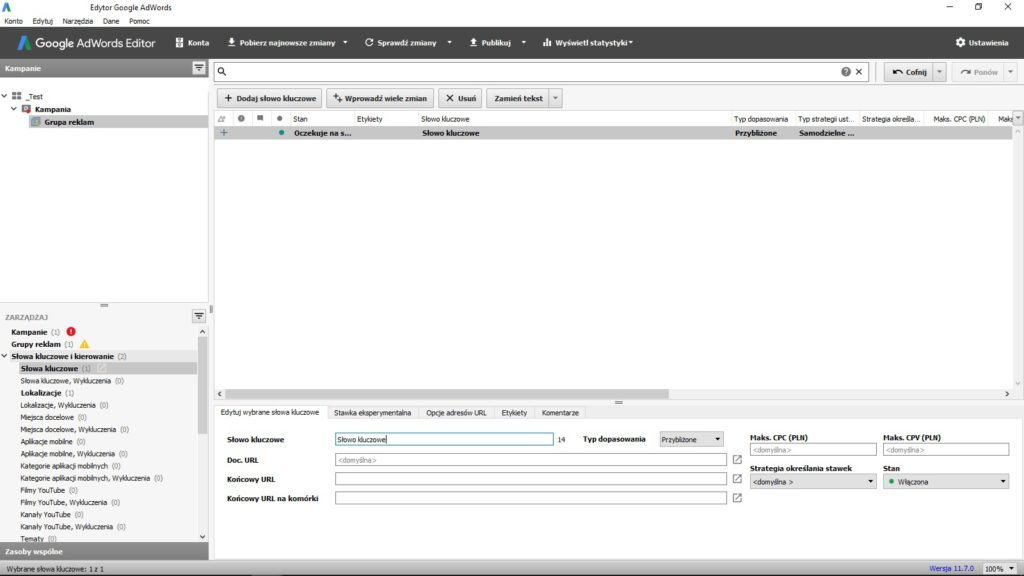Image resolution: width=1024 pixels, height=576 pixels.
Task: Click open-link icon next to Końcowy URL
Action: tap(737, 479)
